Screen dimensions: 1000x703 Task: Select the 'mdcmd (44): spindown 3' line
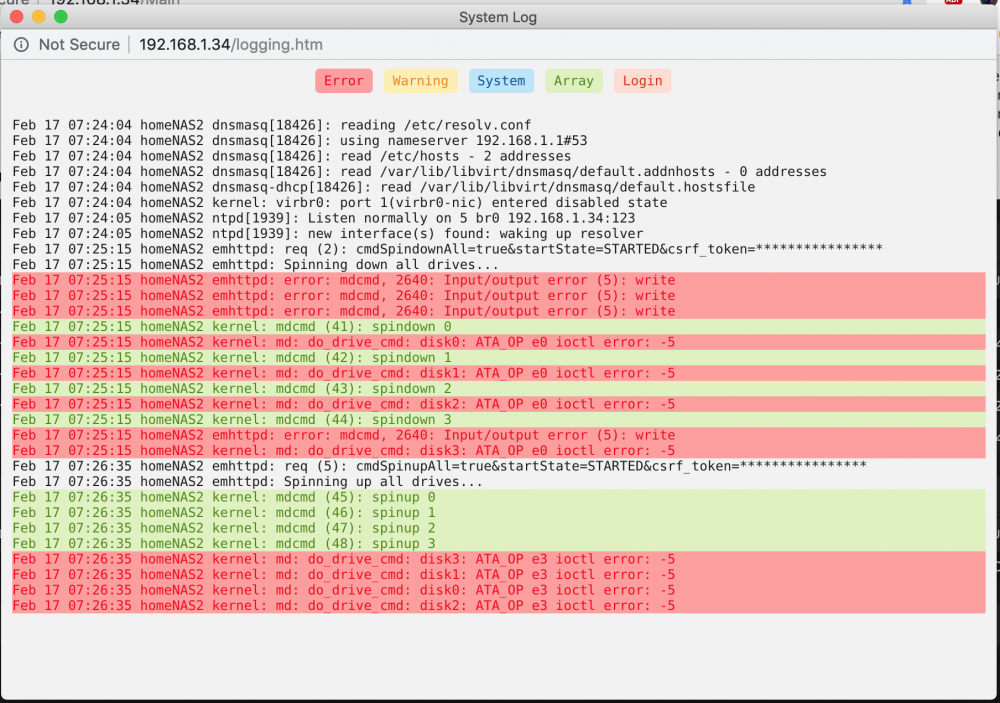[x=499, y=420]
